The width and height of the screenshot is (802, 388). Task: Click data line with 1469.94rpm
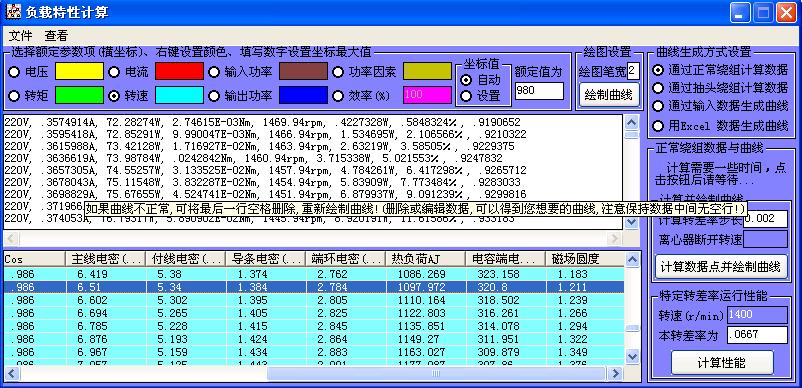point(262,123)
